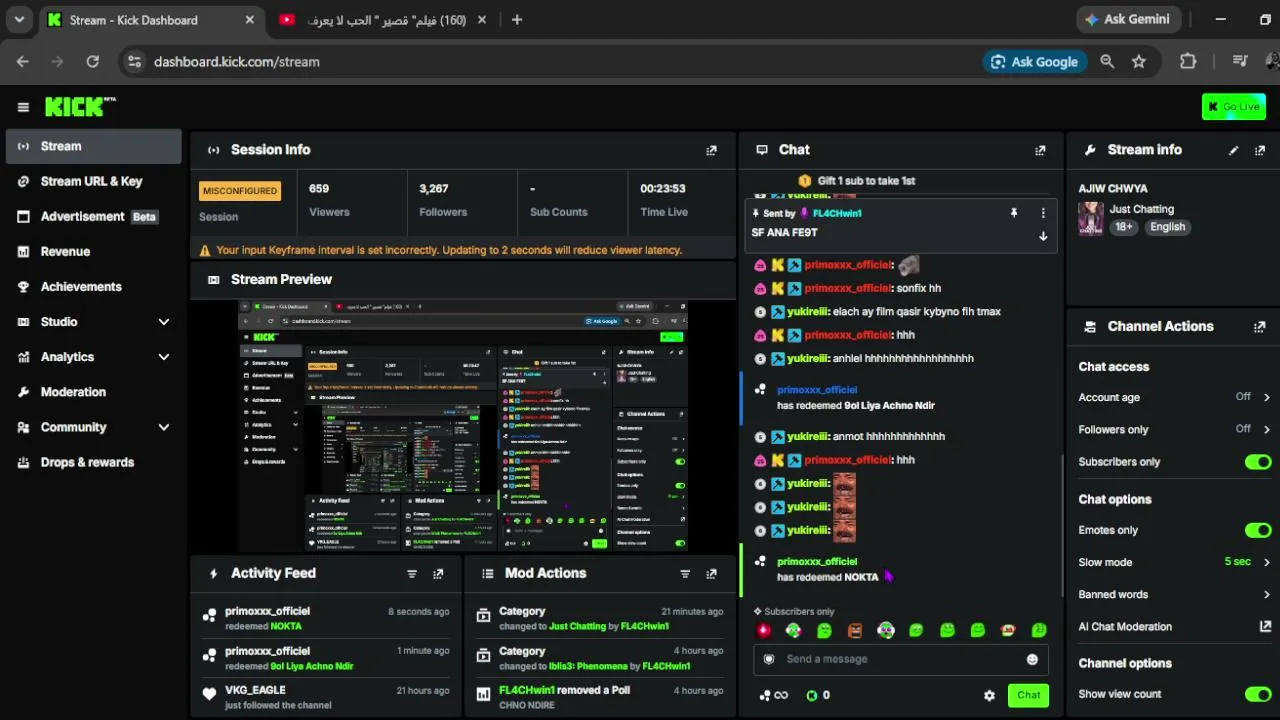Open Achievements page
Image resolution: width=1280 pixels, height=720 pixels.
point(93,287)
